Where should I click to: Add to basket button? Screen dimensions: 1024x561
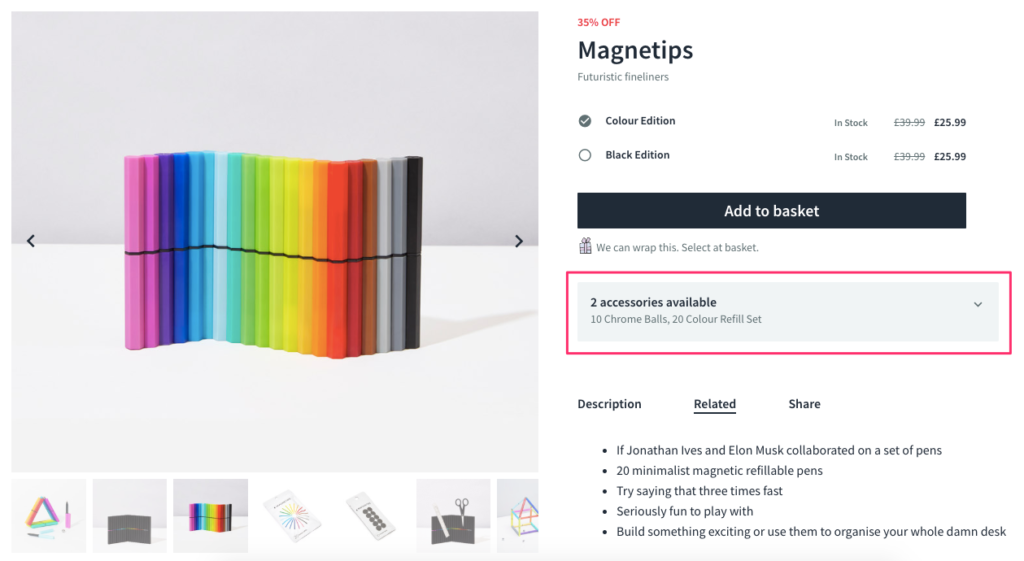tap(771, 210)
